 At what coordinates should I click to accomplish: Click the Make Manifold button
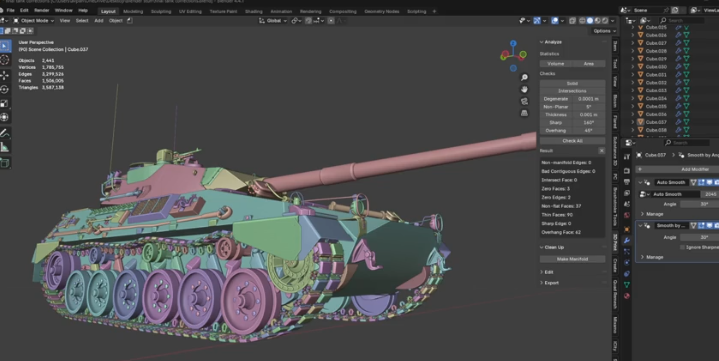572,259
